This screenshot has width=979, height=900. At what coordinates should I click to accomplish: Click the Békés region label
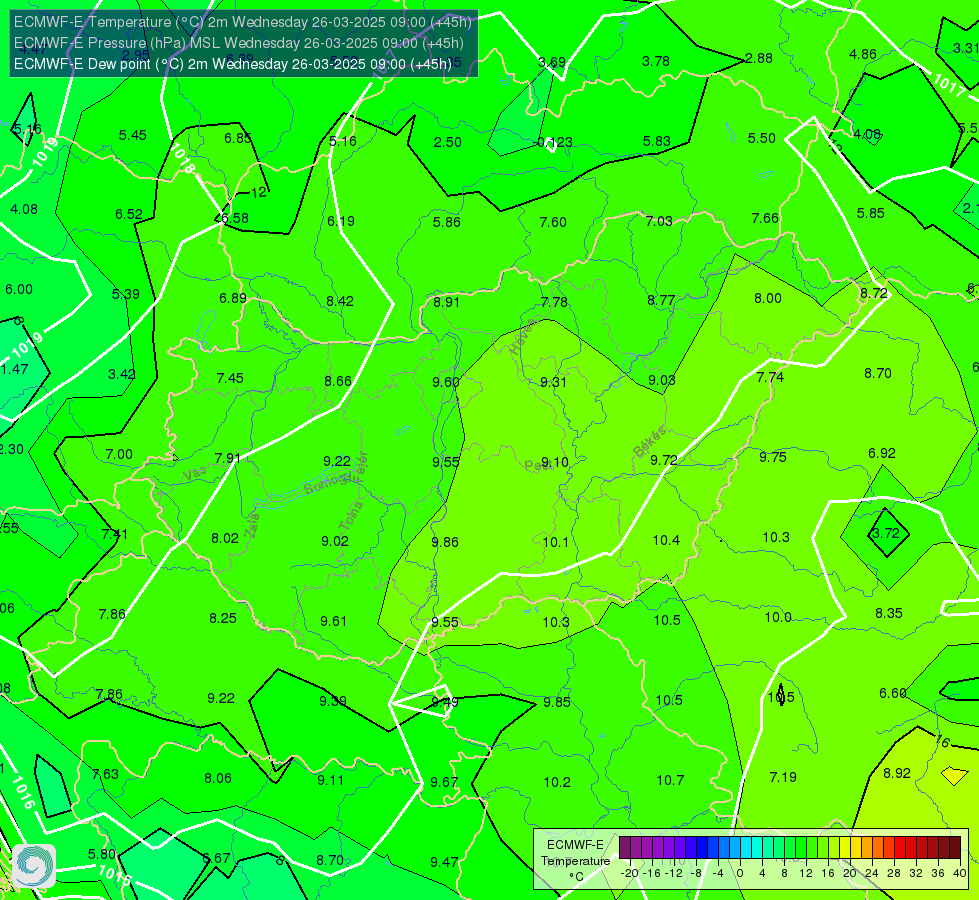pos(649,442)
